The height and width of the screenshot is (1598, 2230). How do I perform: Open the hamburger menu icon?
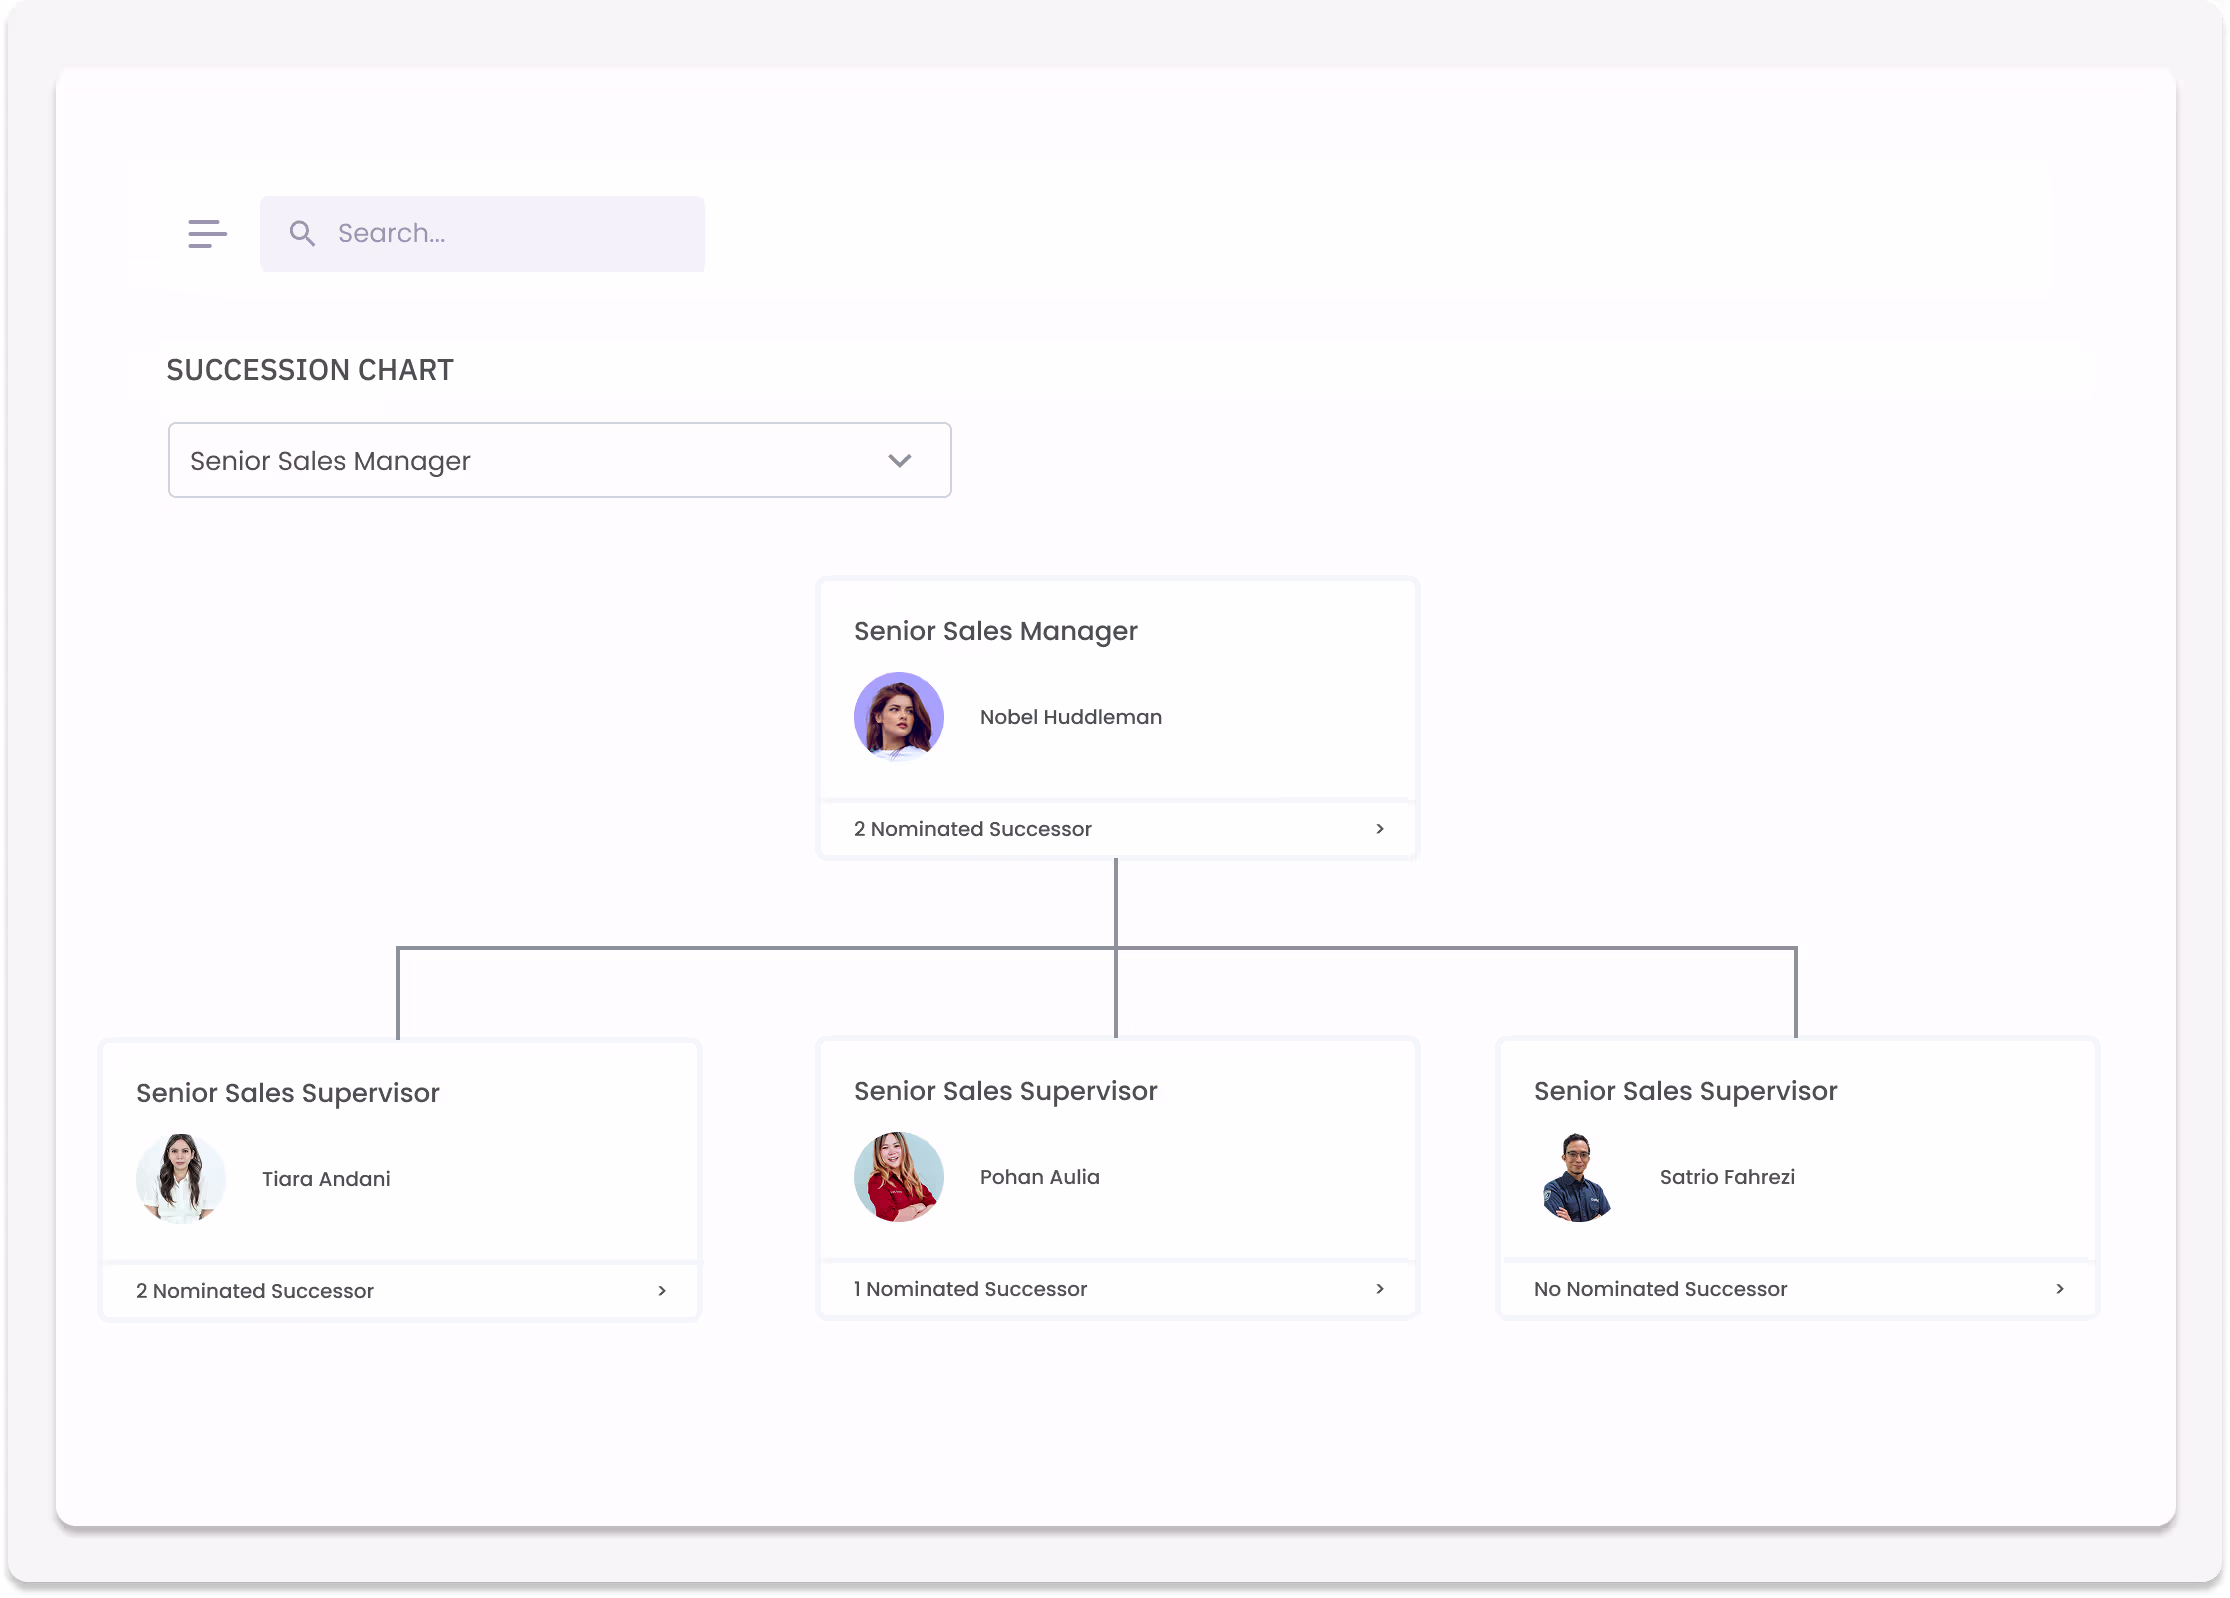pyautogui.click(x=207, y=233)
